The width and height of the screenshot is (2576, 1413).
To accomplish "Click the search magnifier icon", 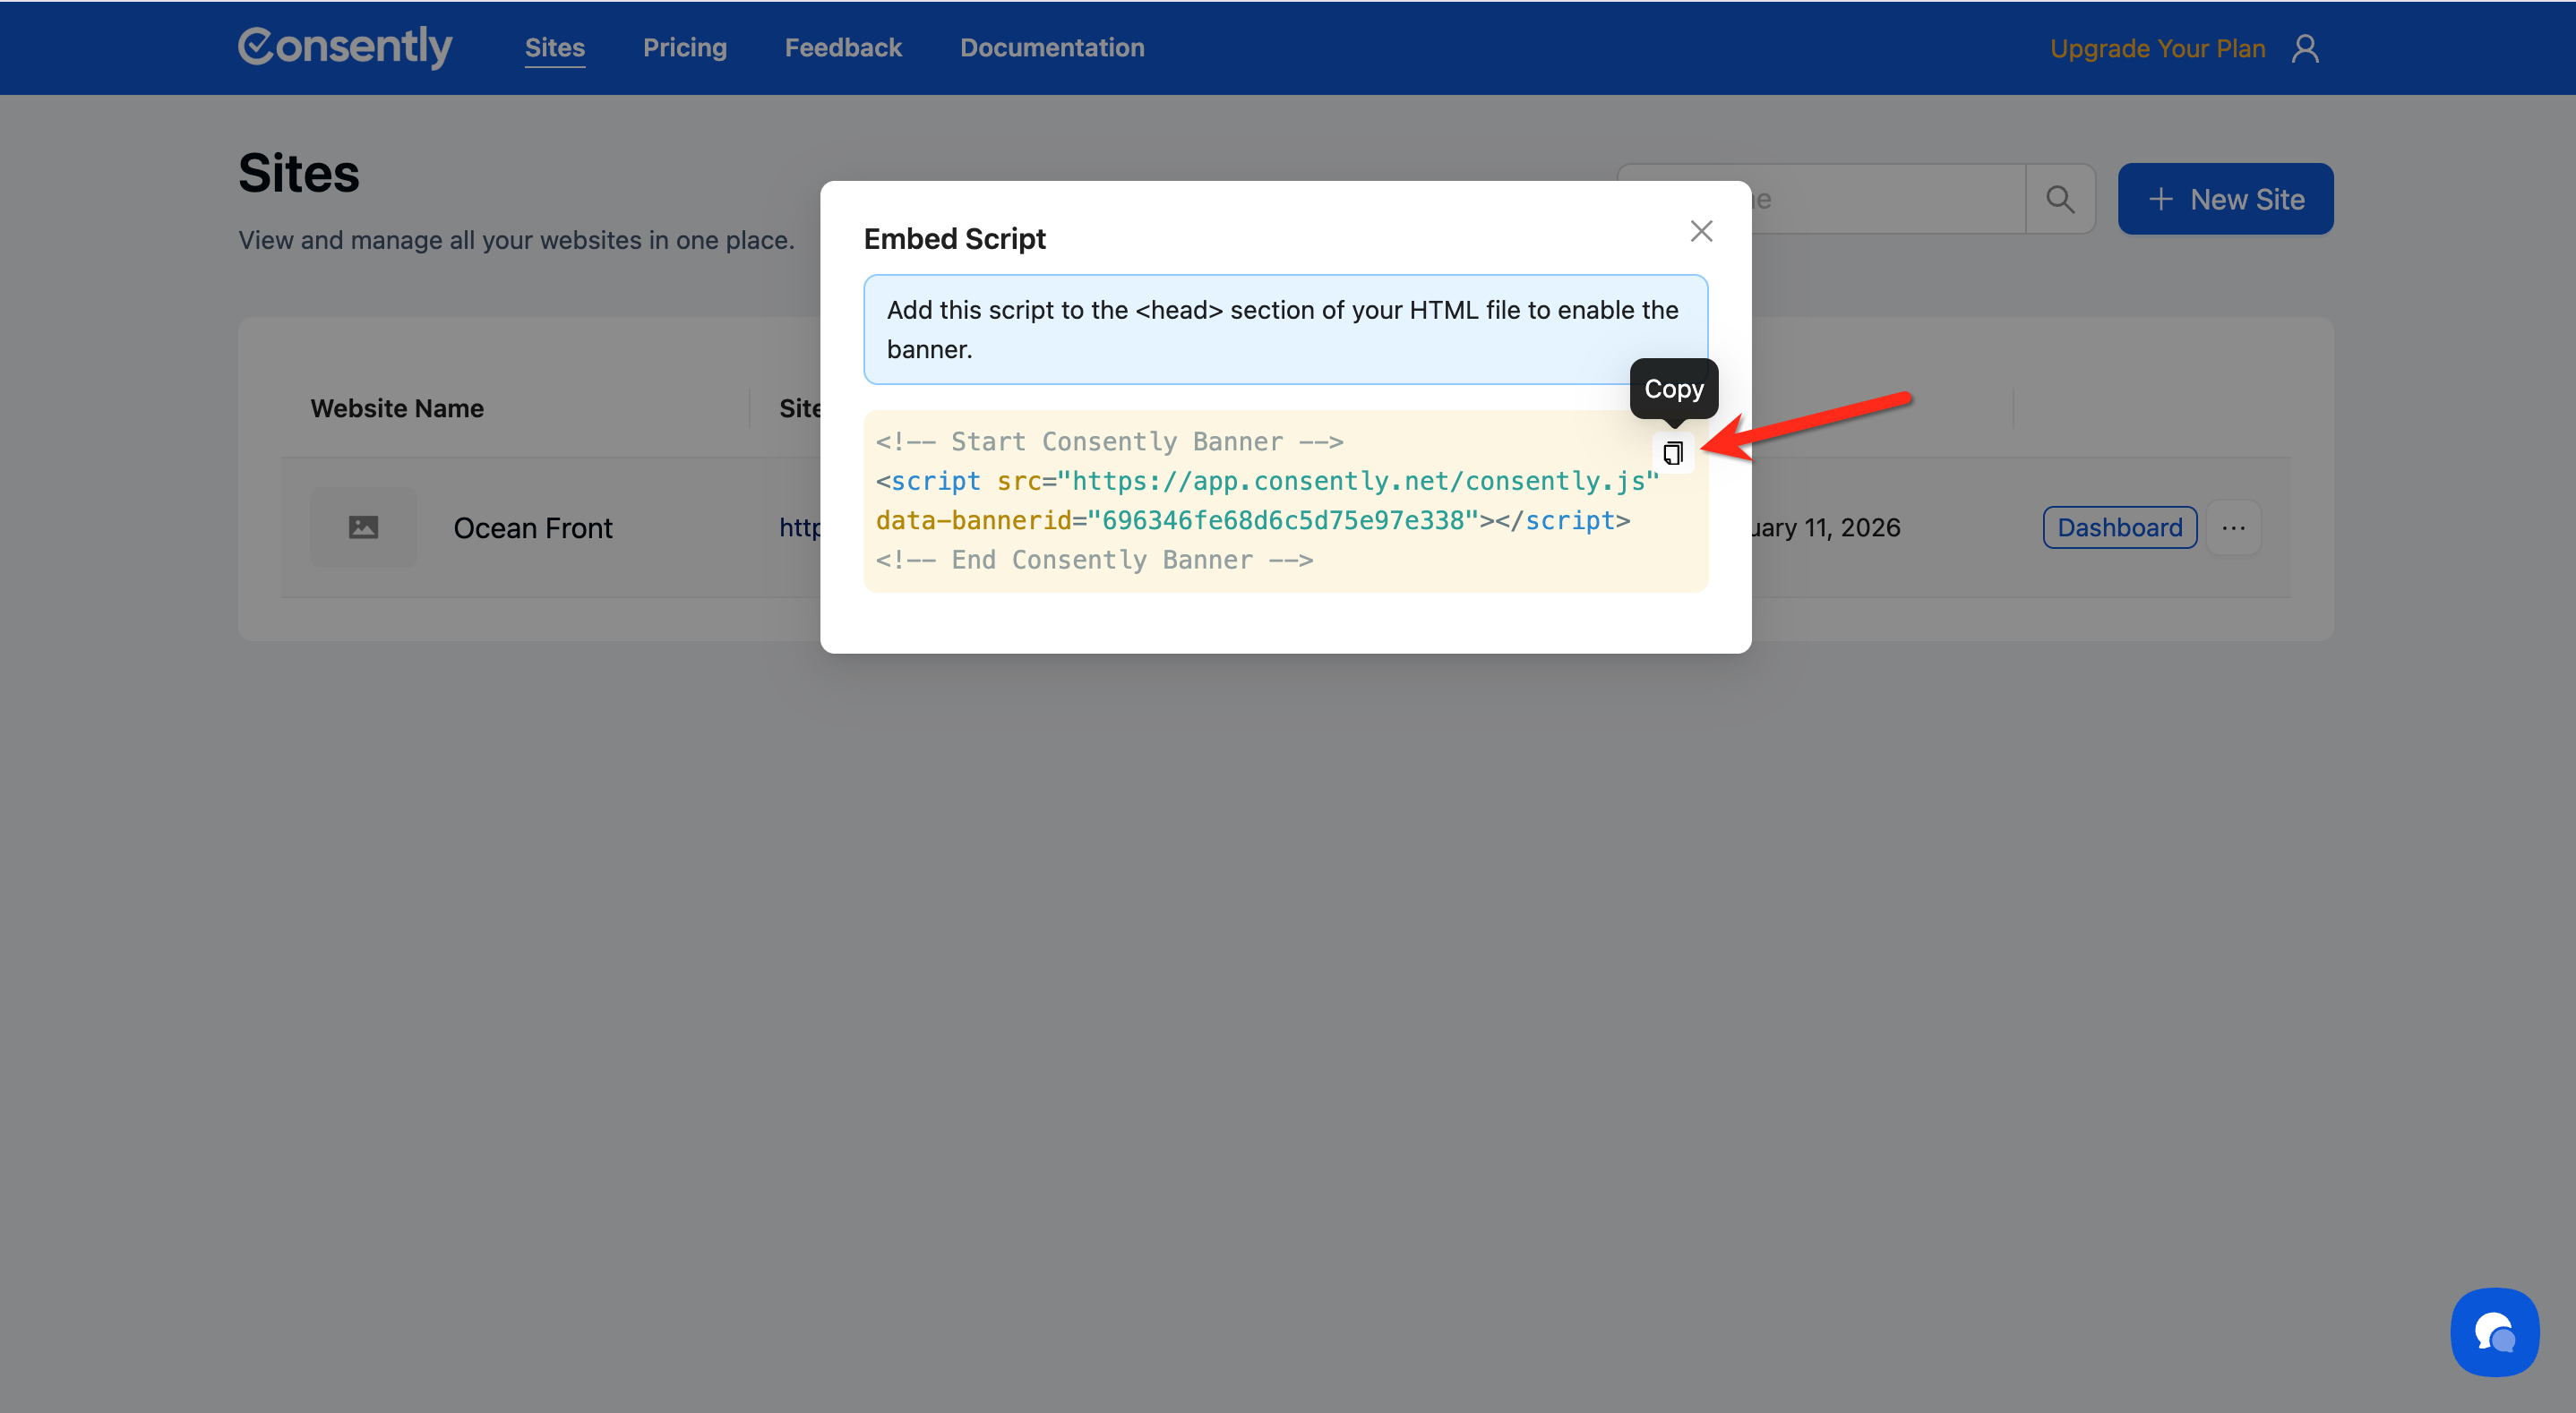I will 2060,199.
